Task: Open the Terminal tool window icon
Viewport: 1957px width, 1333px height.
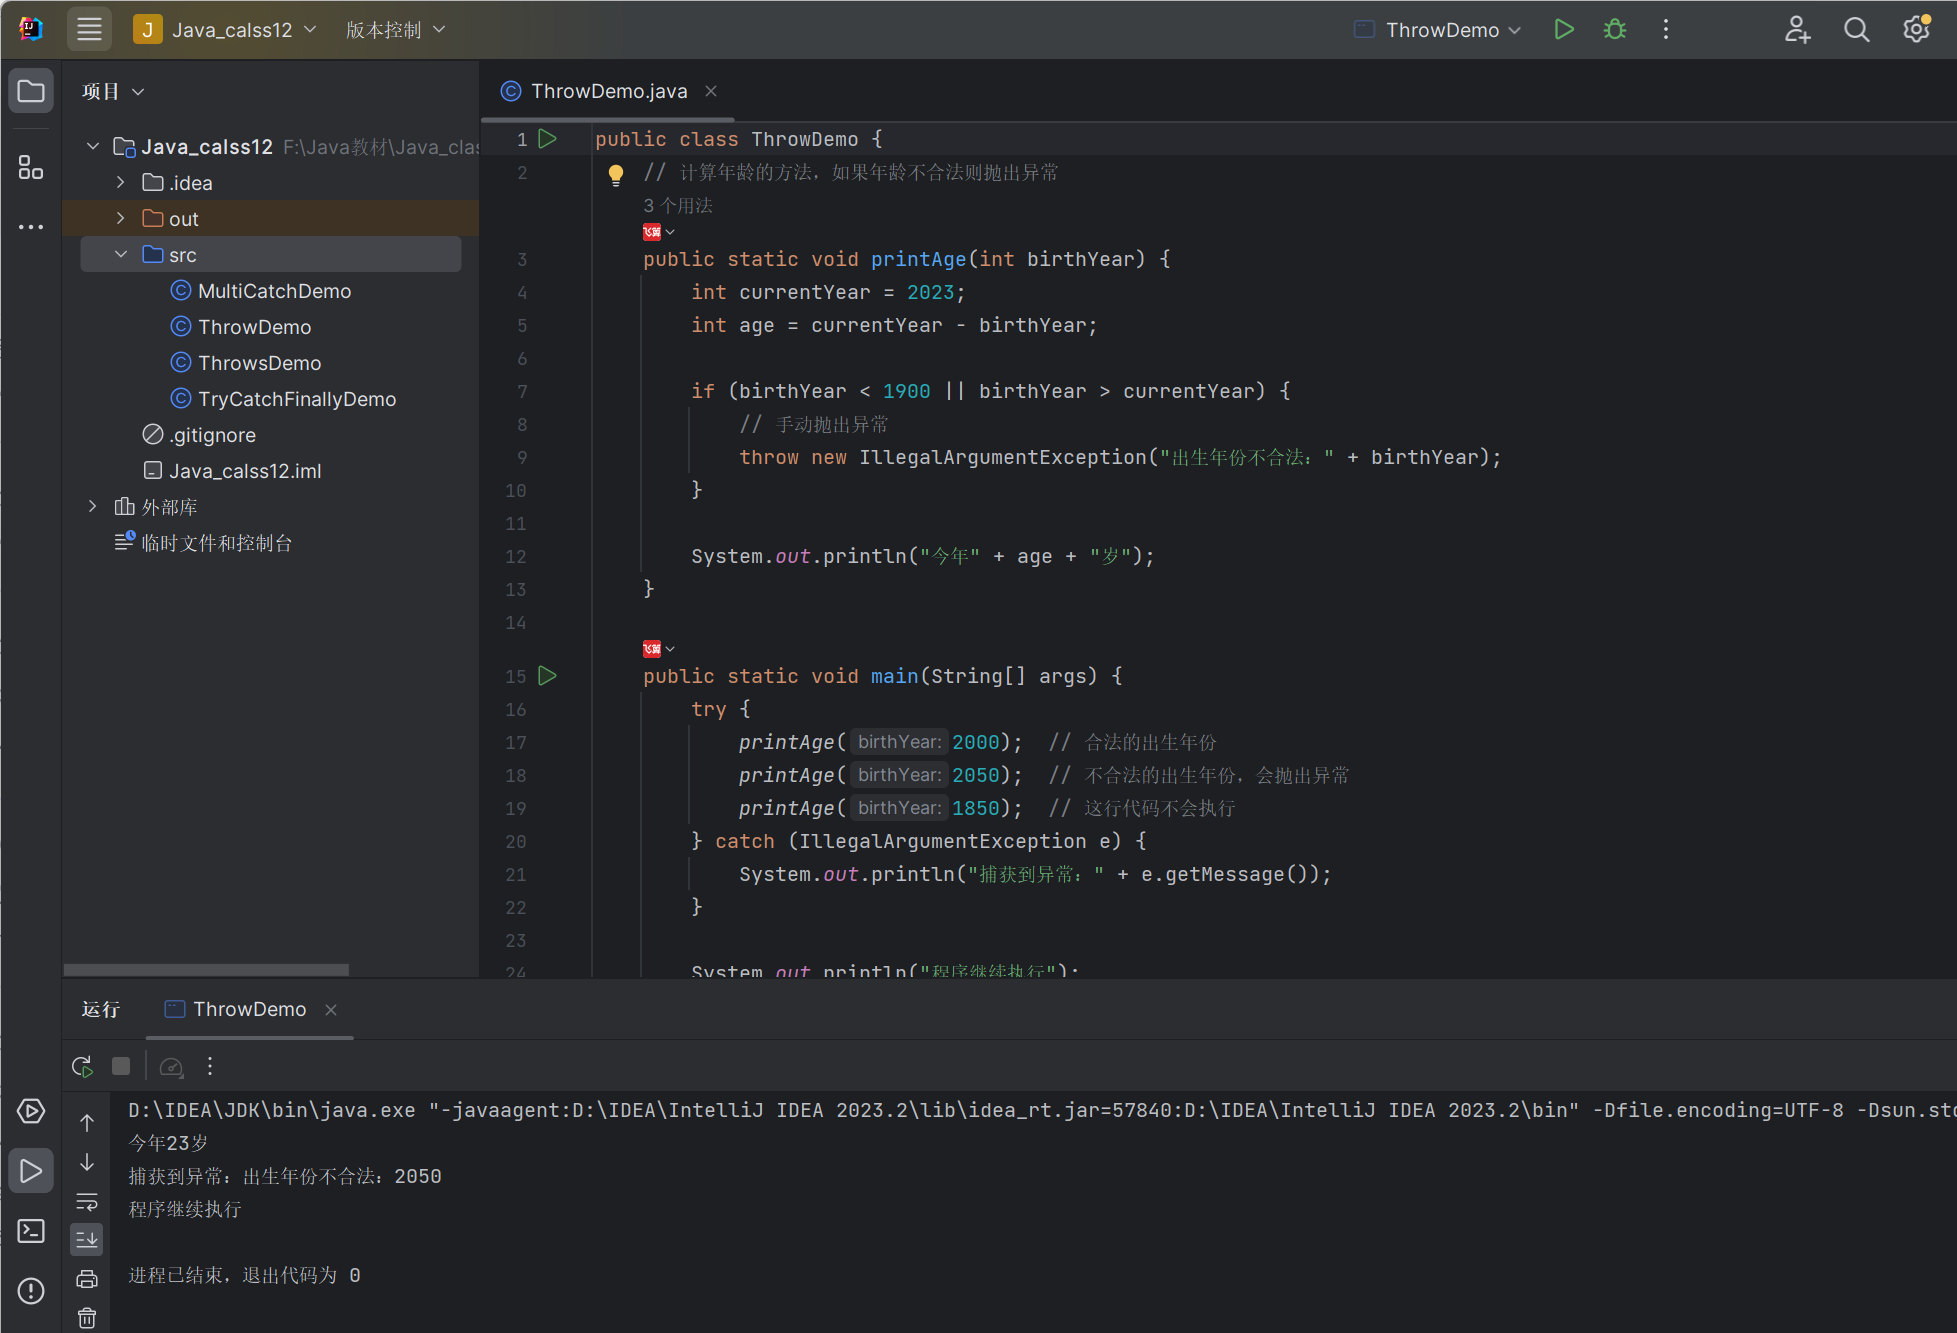Action: click(31, 1231)
